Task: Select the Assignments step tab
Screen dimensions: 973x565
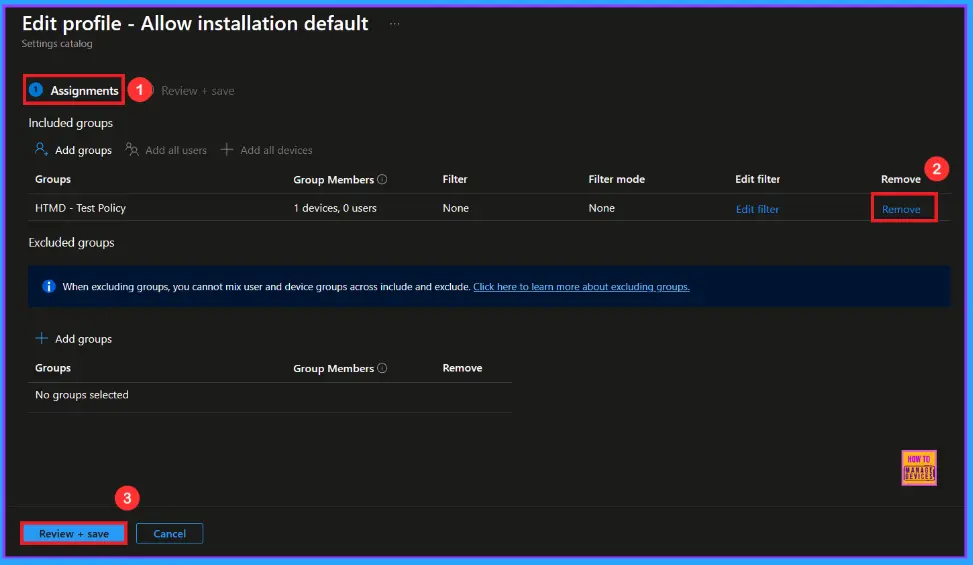Action: click(74, 91)
